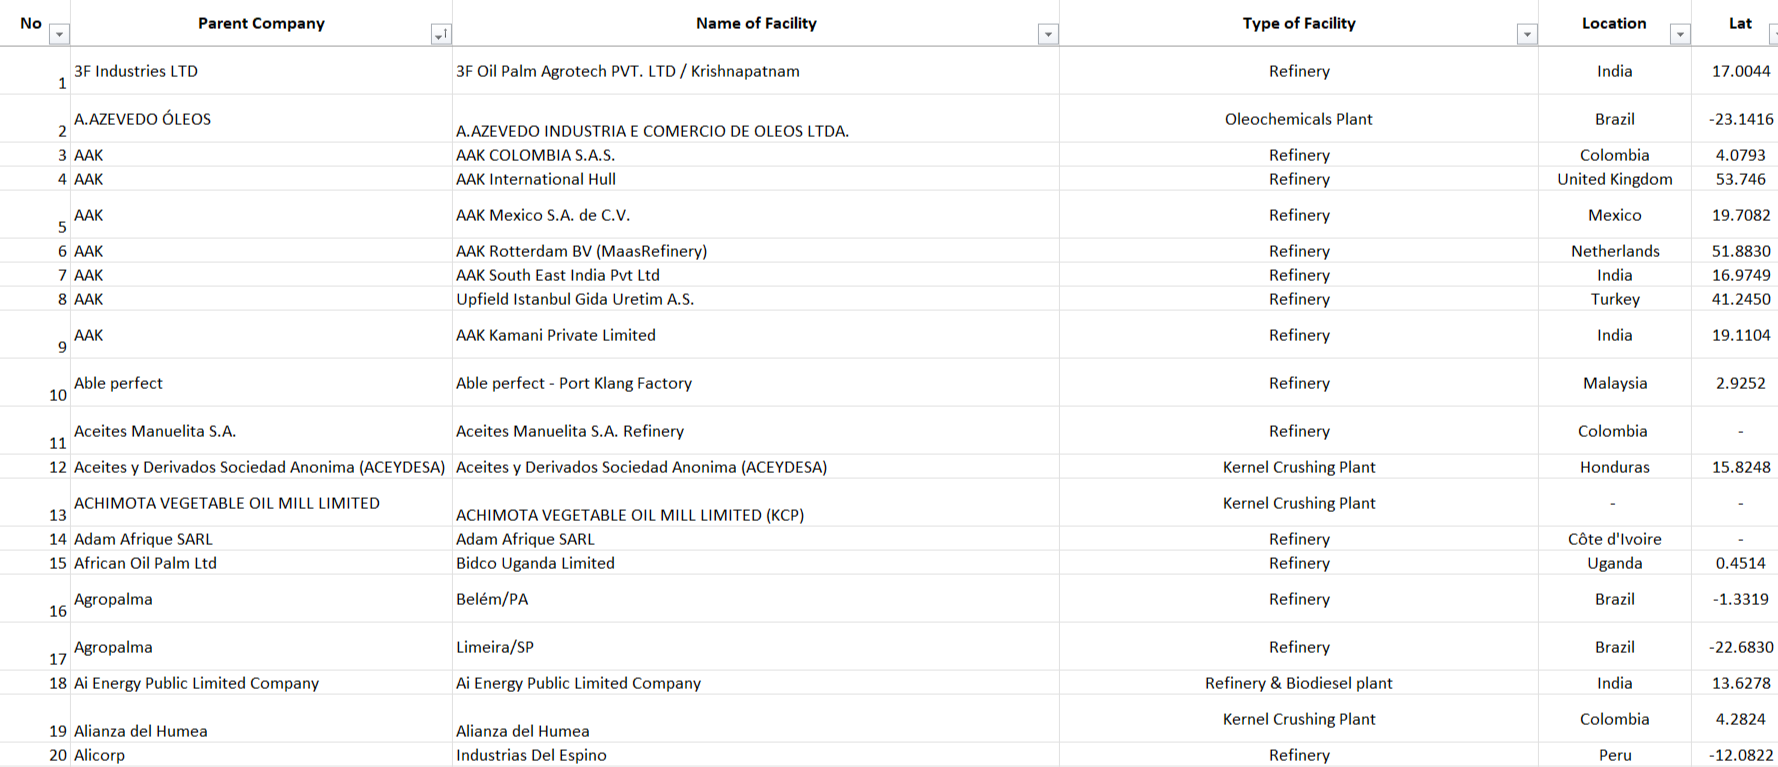Open the Type of Facility filter dropdown
1778x767 pixels.
click(1527, 34)
